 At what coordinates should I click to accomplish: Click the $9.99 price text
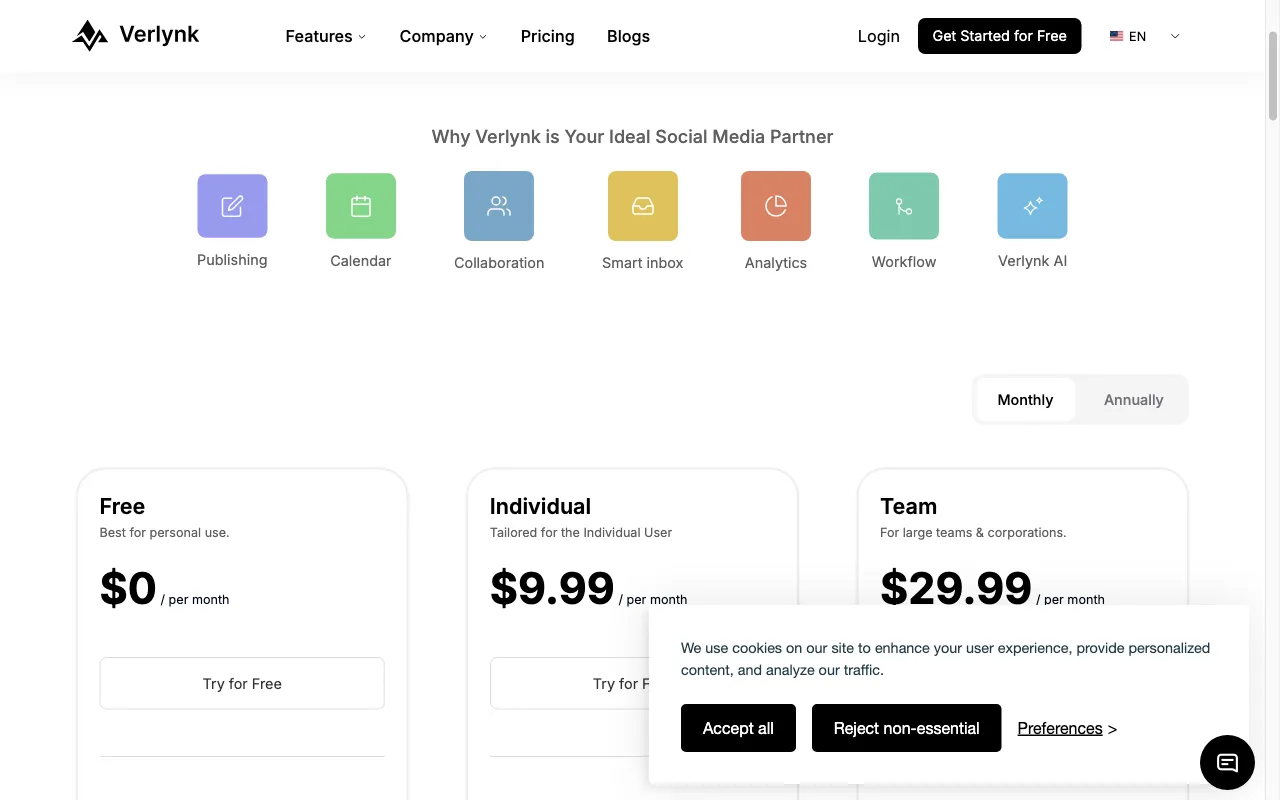pos(552,588)
